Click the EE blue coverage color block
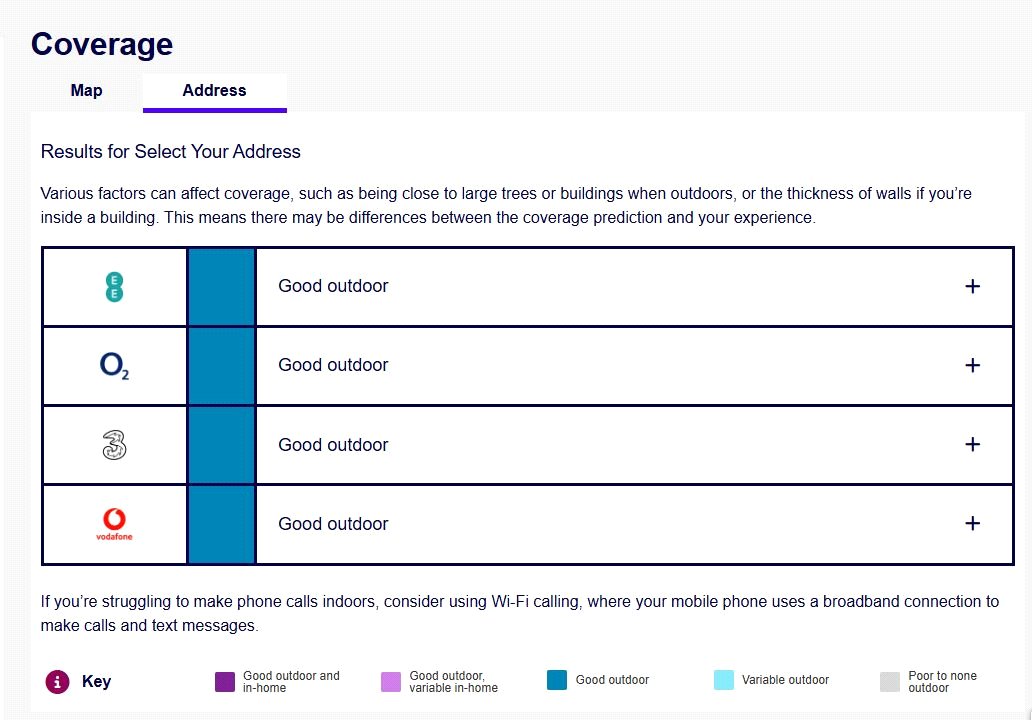The image size is (1032, 720). point(221,287)
